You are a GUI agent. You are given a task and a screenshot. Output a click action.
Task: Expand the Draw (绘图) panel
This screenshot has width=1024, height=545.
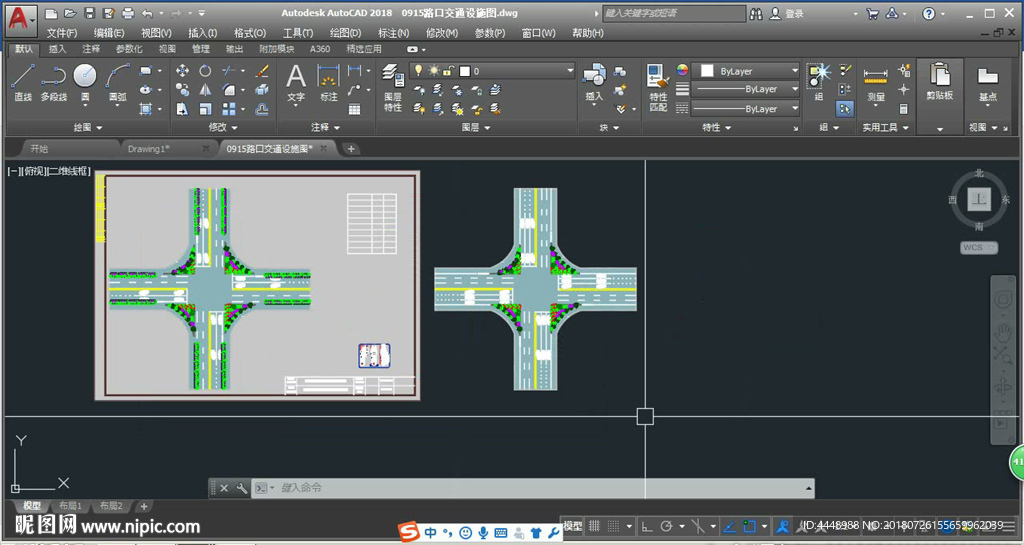(88, 127)
